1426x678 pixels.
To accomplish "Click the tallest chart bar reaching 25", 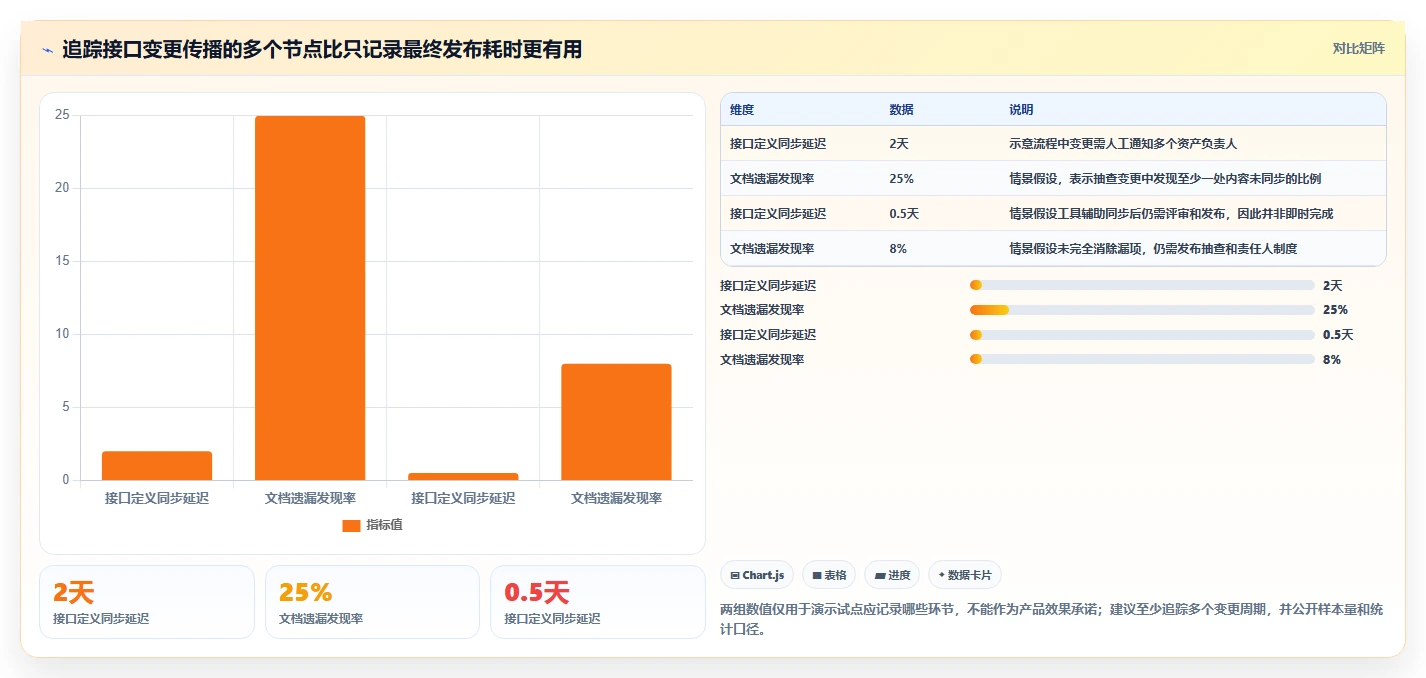I will [x=310, y=298].
